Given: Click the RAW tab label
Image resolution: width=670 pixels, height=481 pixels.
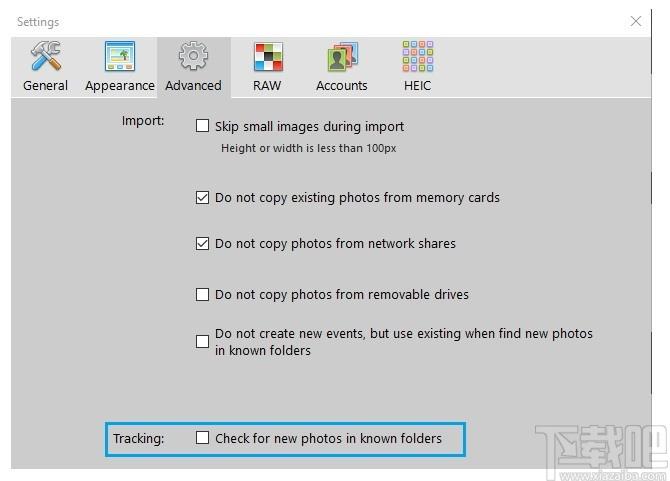Looking at the screenshot, I should 267,86.
